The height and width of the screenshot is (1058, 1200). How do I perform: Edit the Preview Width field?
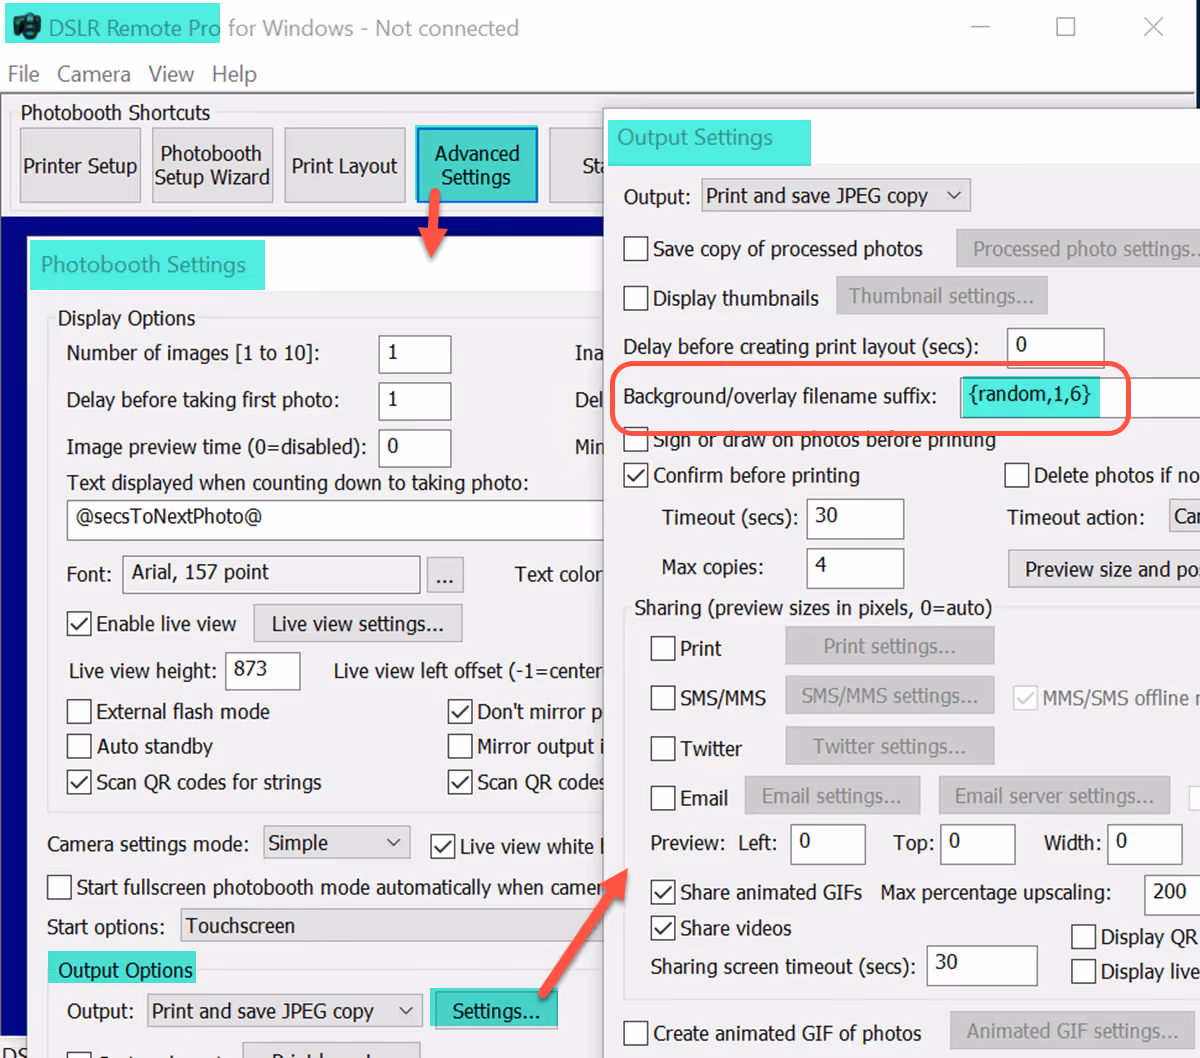[x=1145, y=844]
